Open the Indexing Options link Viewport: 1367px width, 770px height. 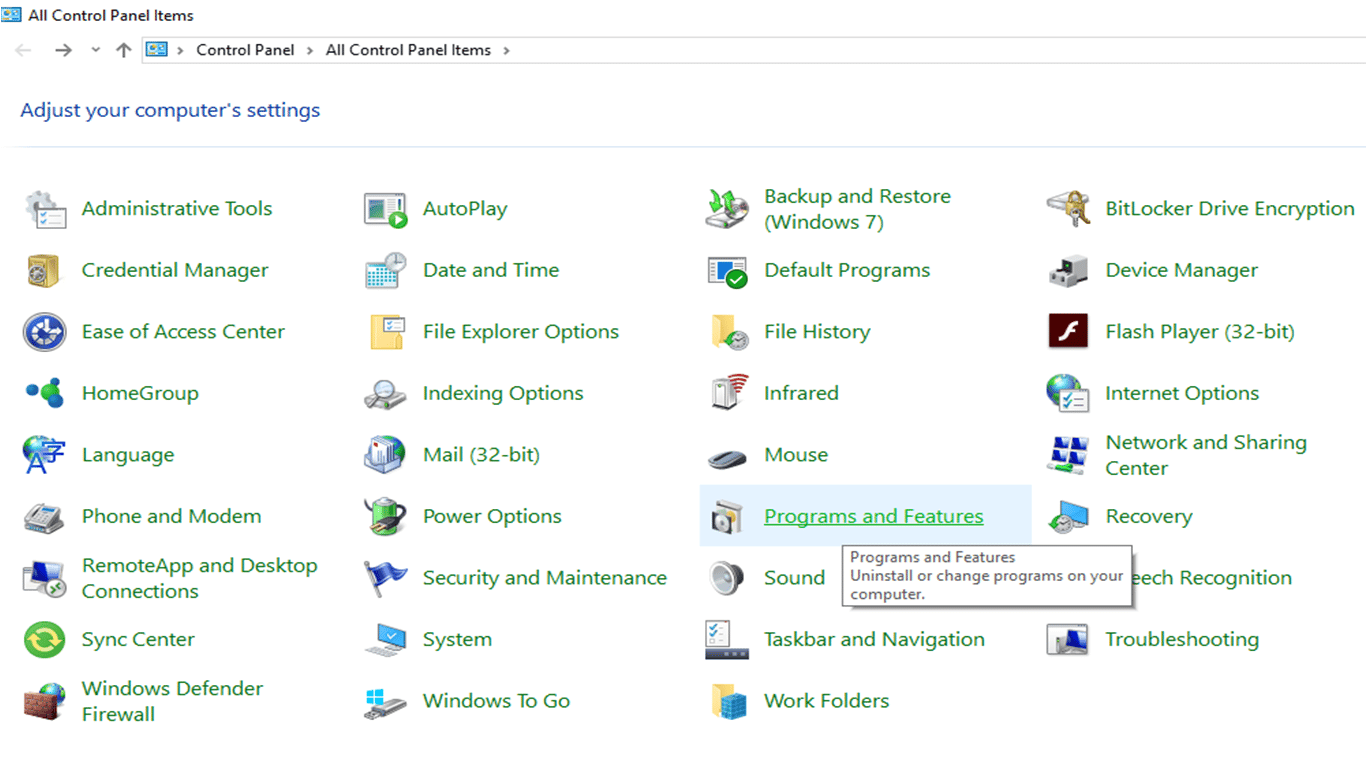[503, 393]
